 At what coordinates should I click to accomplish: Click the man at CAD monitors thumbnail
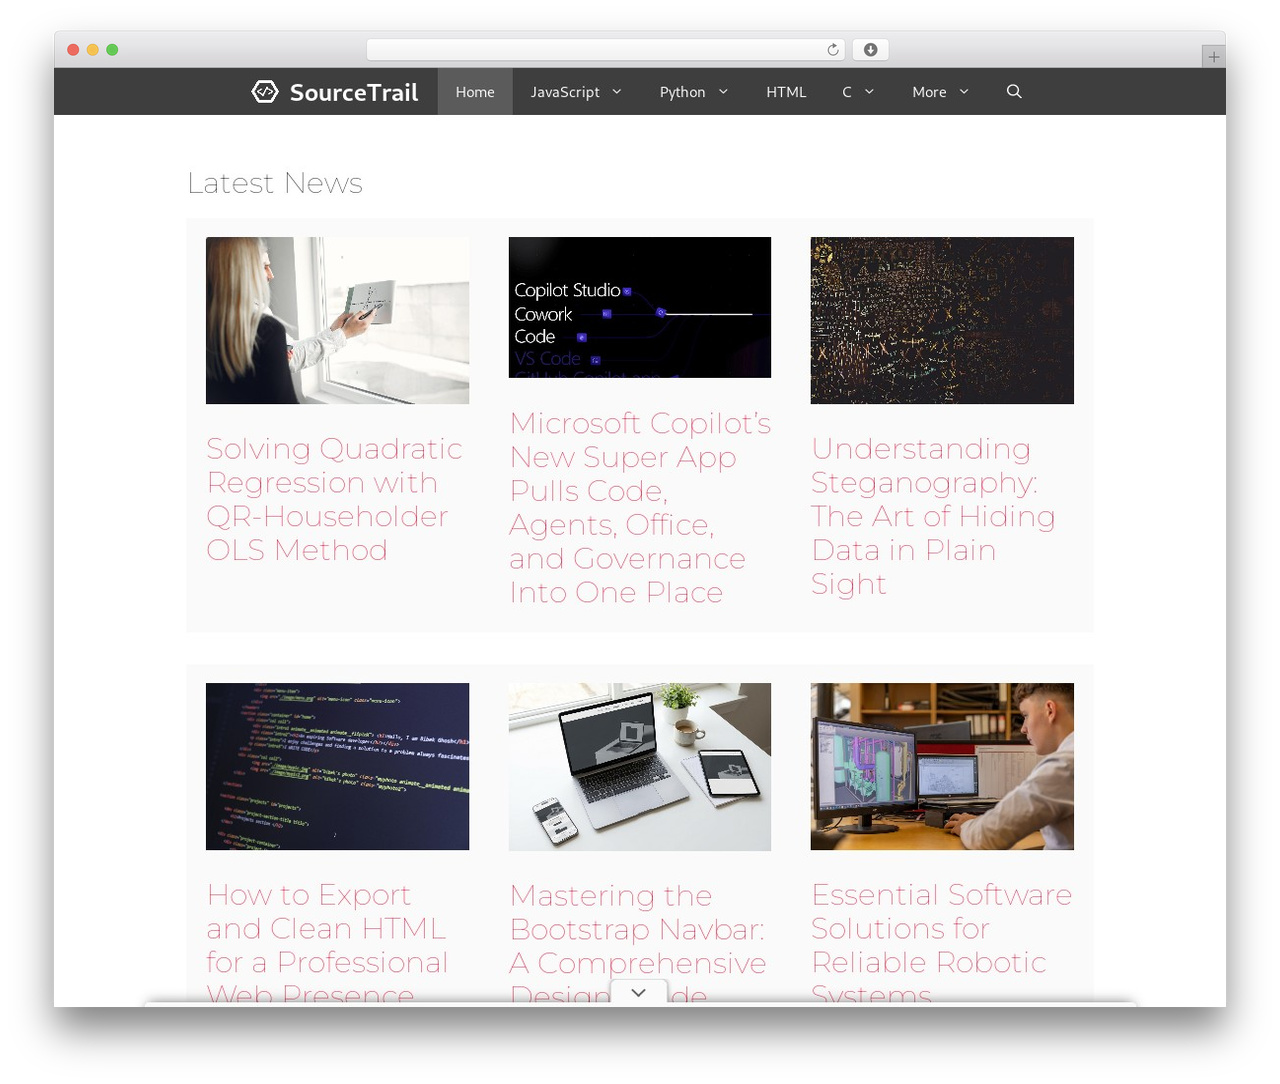click(x=942, y=766)
